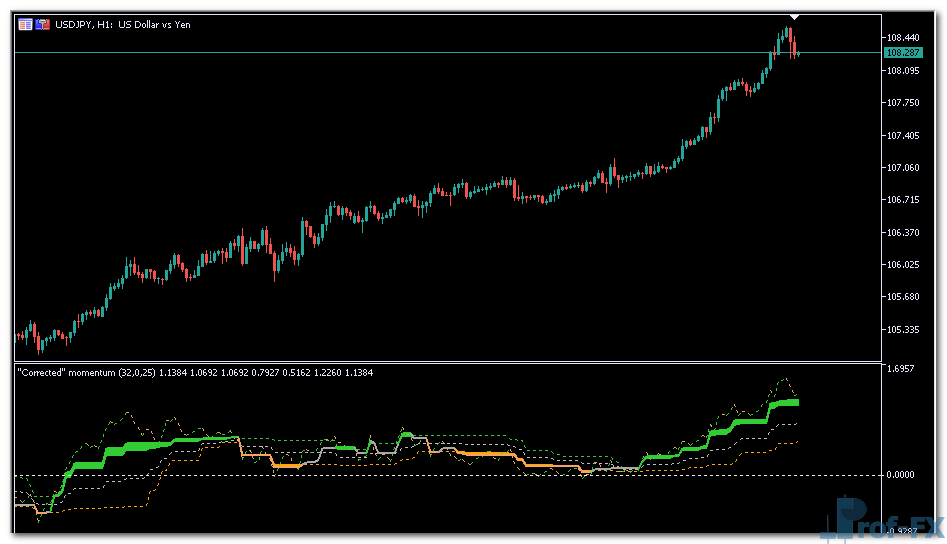Viewport: 947px width, 544px height.
Task: Click the 1.6957 indicator scale value
Action: tap(902, 370)
